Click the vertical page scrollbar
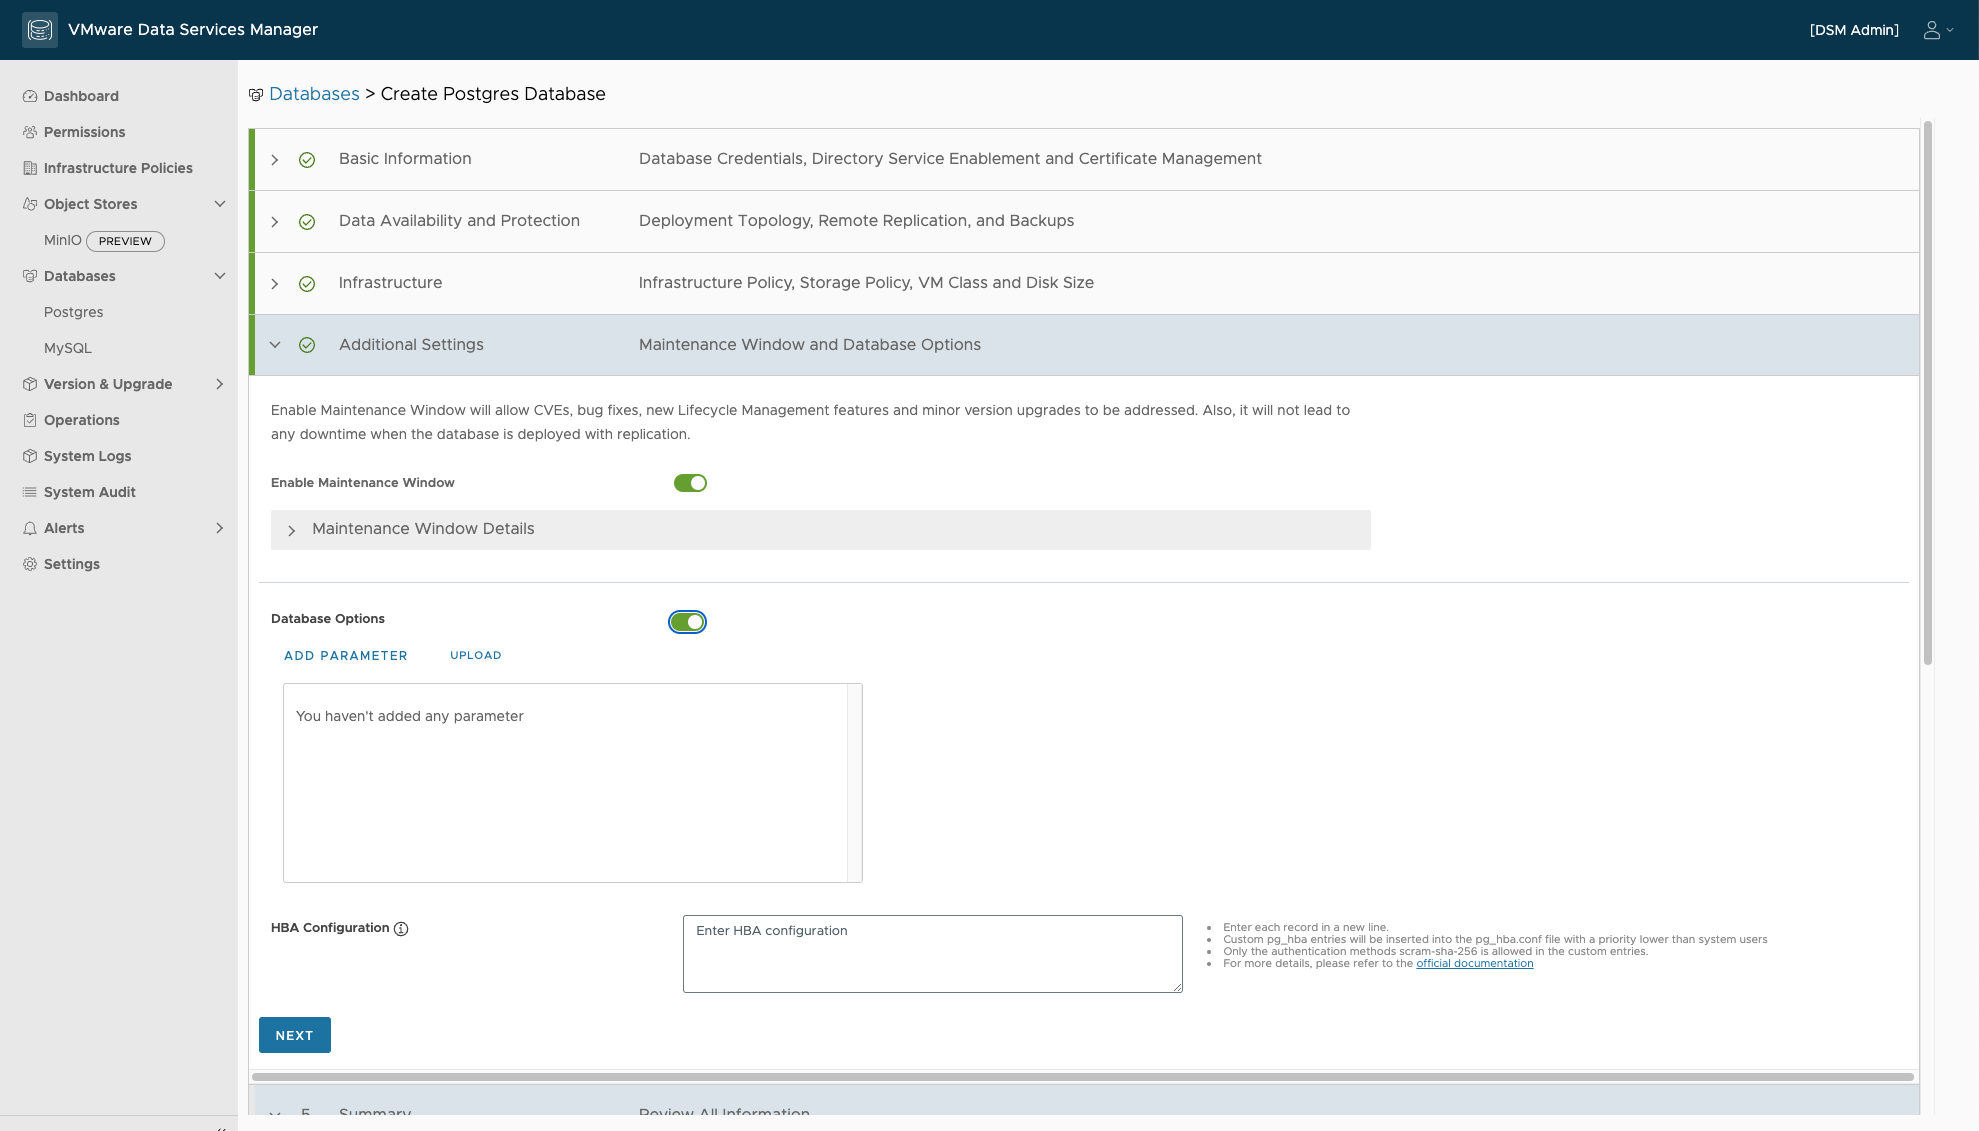 pos(1927,393)
